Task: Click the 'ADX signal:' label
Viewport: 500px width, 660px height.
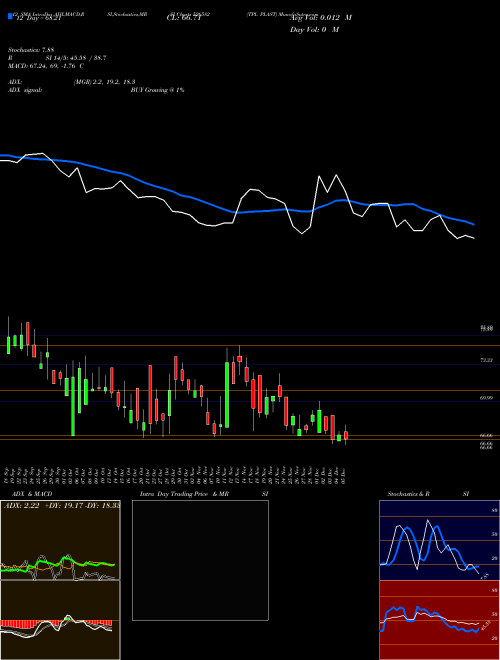Action: 25,90
